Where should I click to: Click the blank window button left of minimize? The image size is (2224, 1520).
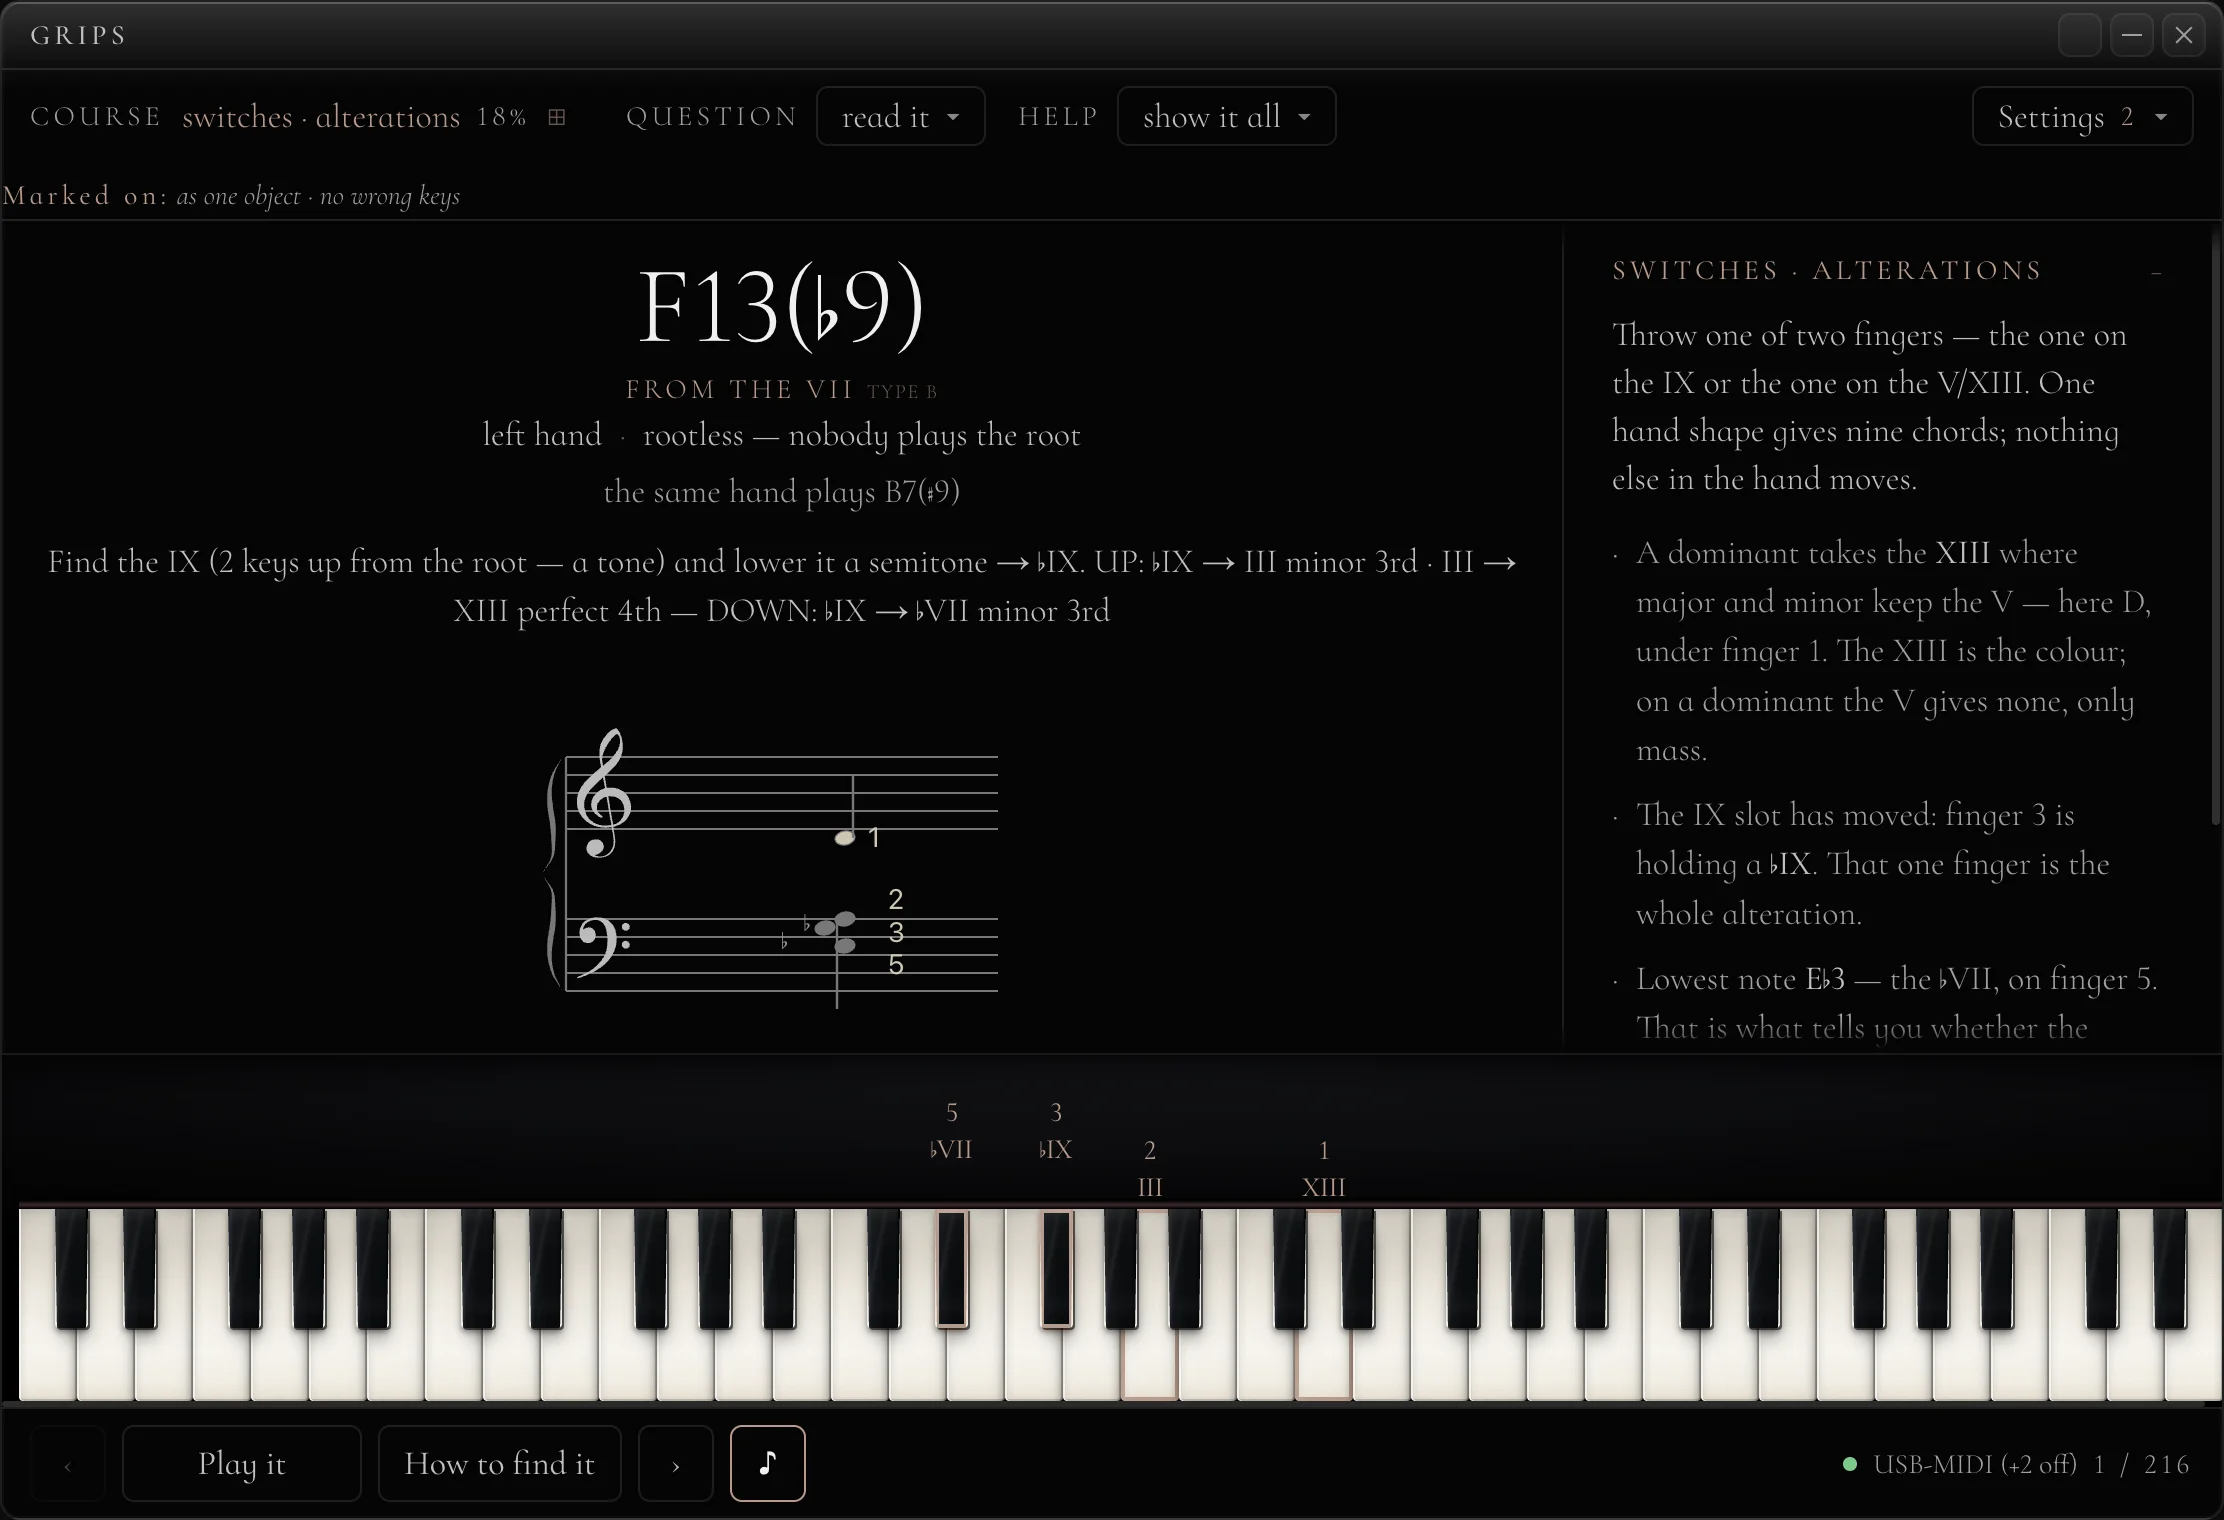point(2079,36)
